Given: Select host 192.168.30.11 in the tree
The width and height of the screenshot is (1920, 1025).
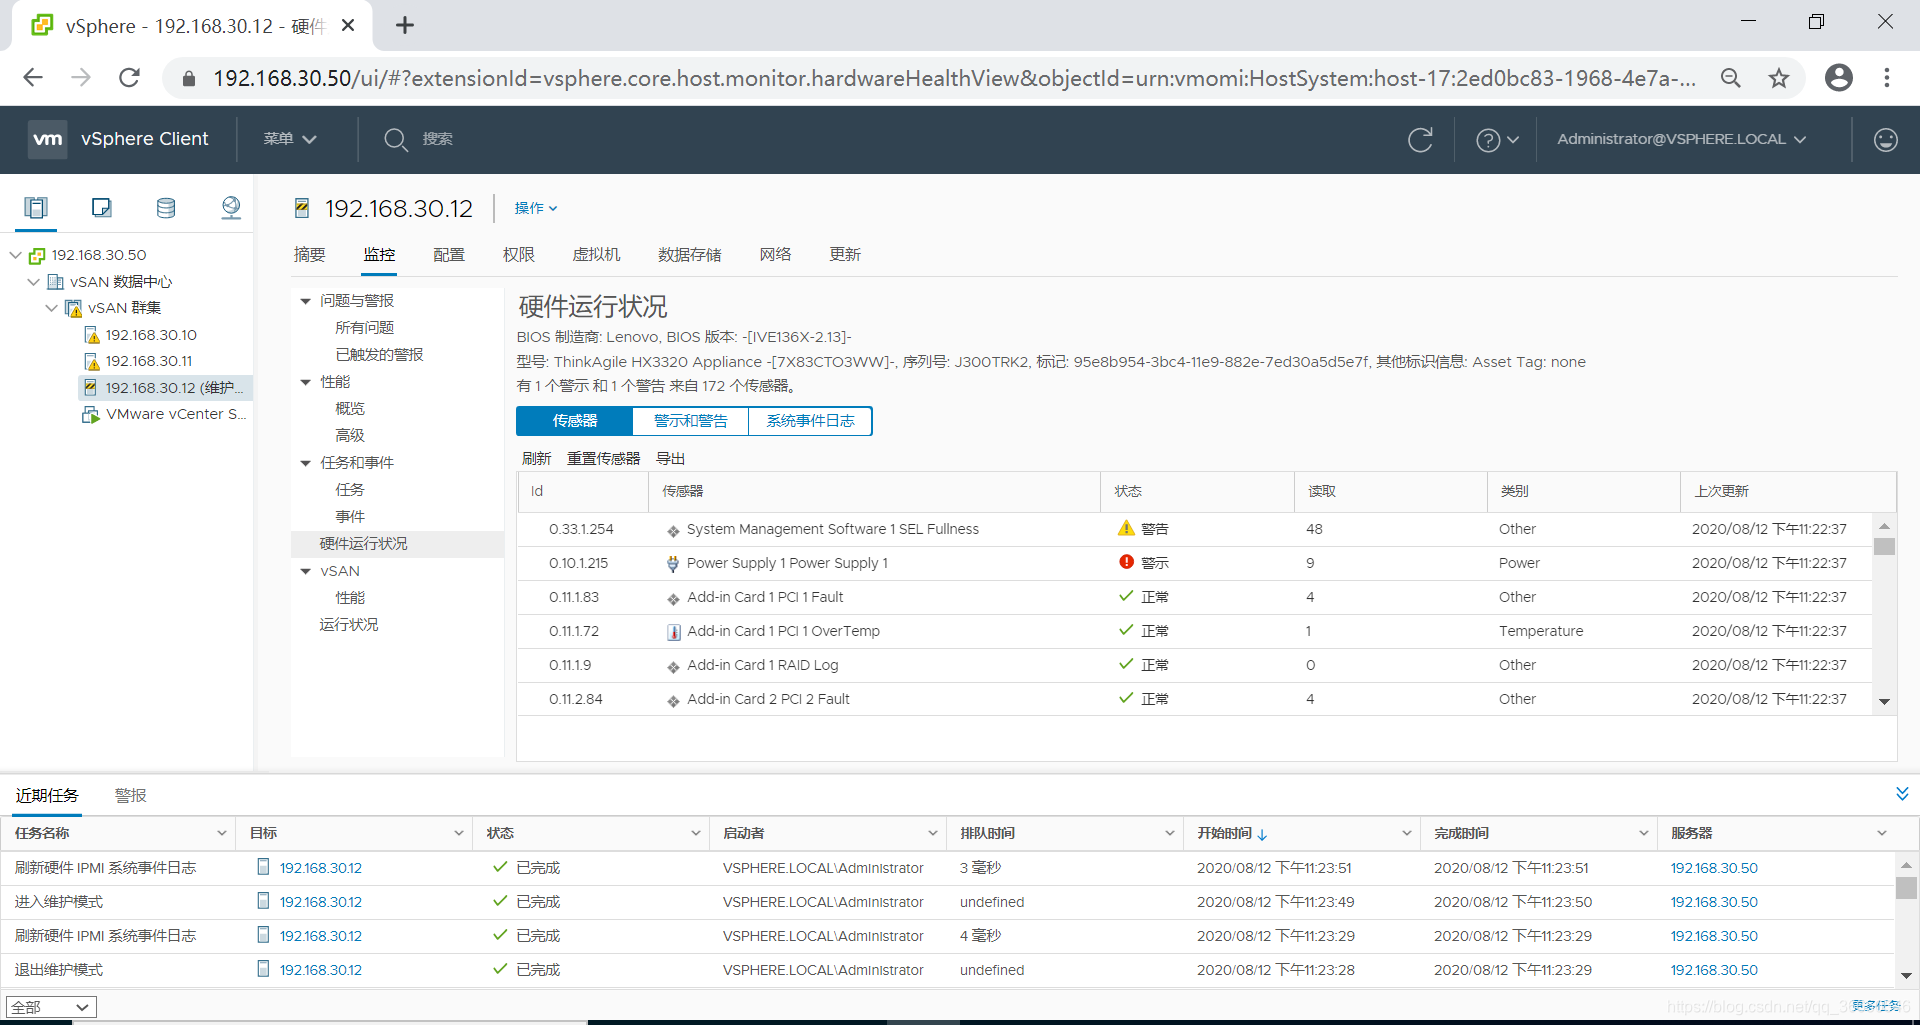Looking at the screenshot, I should click(149, 361).
